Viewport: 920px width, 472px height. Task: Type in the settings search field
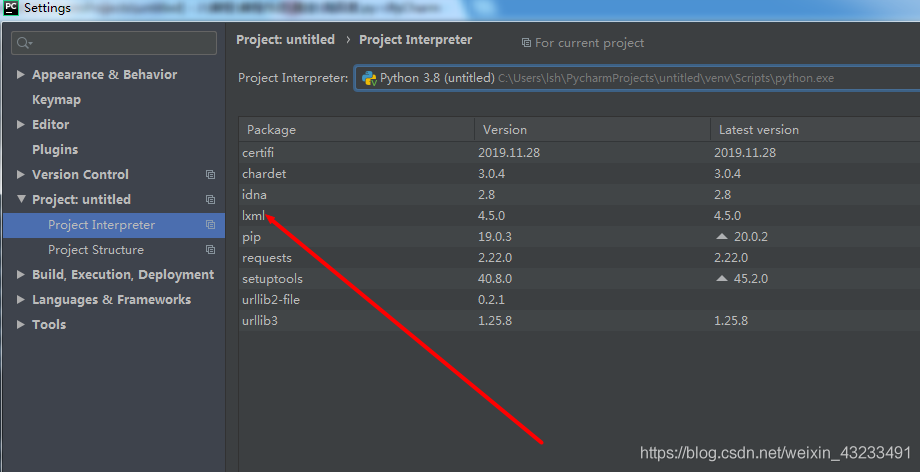(x=120, y=43)
